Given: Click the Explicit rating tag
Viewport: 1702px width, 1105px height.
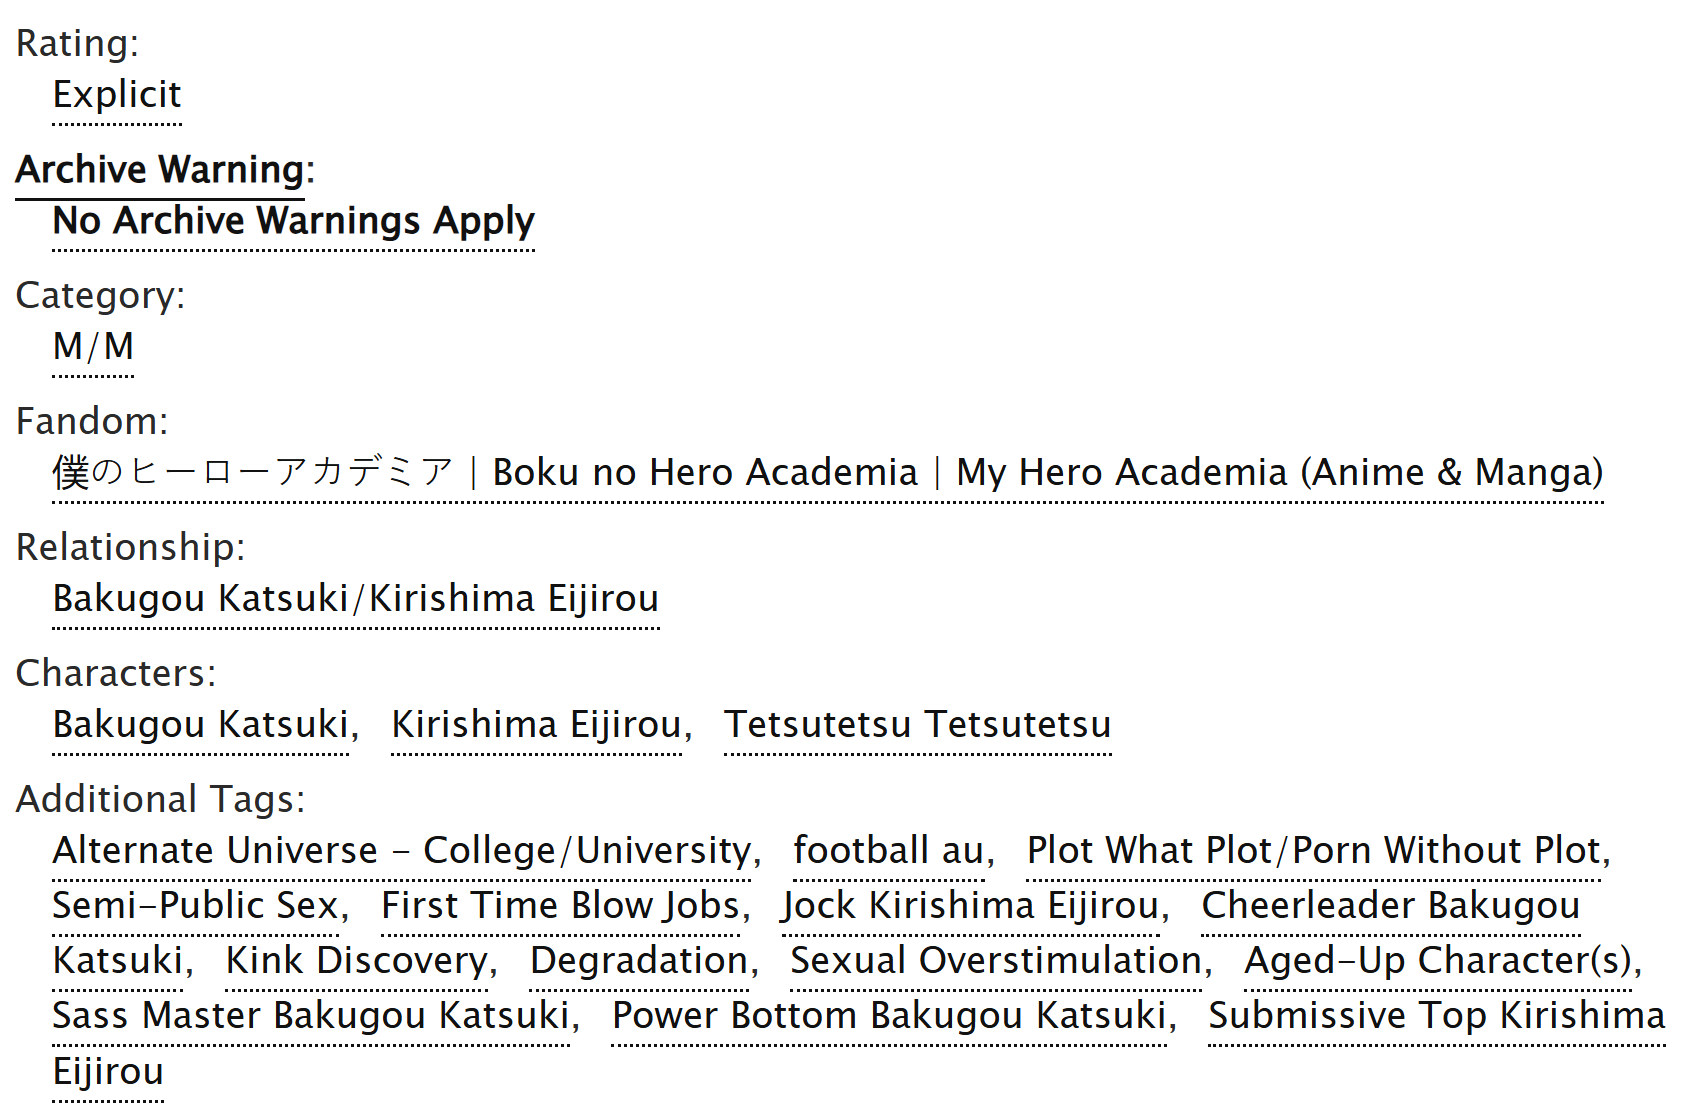Looking at the screenshot, I should [x=117, y=96].
